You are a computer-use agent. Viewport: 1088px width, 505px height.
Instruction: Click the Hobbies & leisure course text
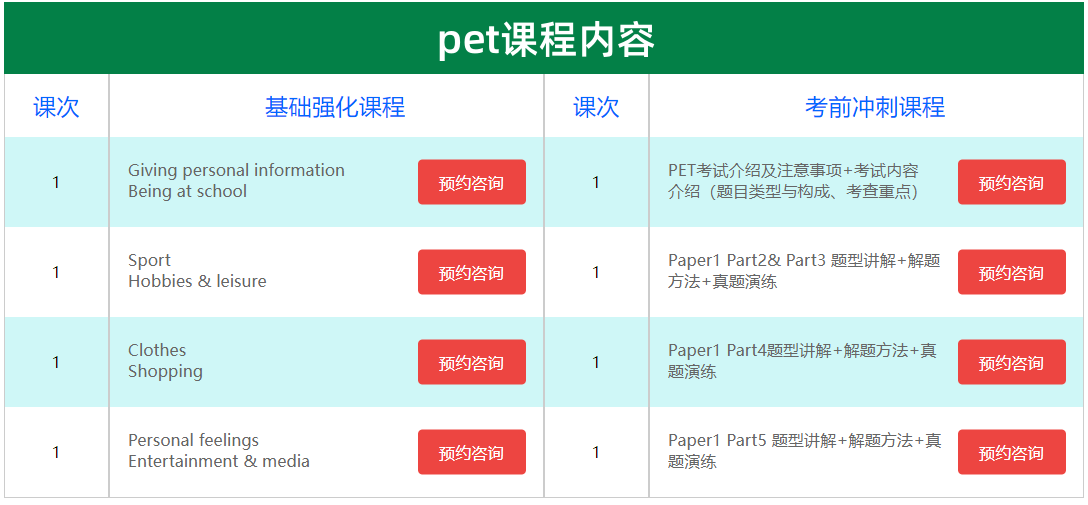(x=197, y=282)
